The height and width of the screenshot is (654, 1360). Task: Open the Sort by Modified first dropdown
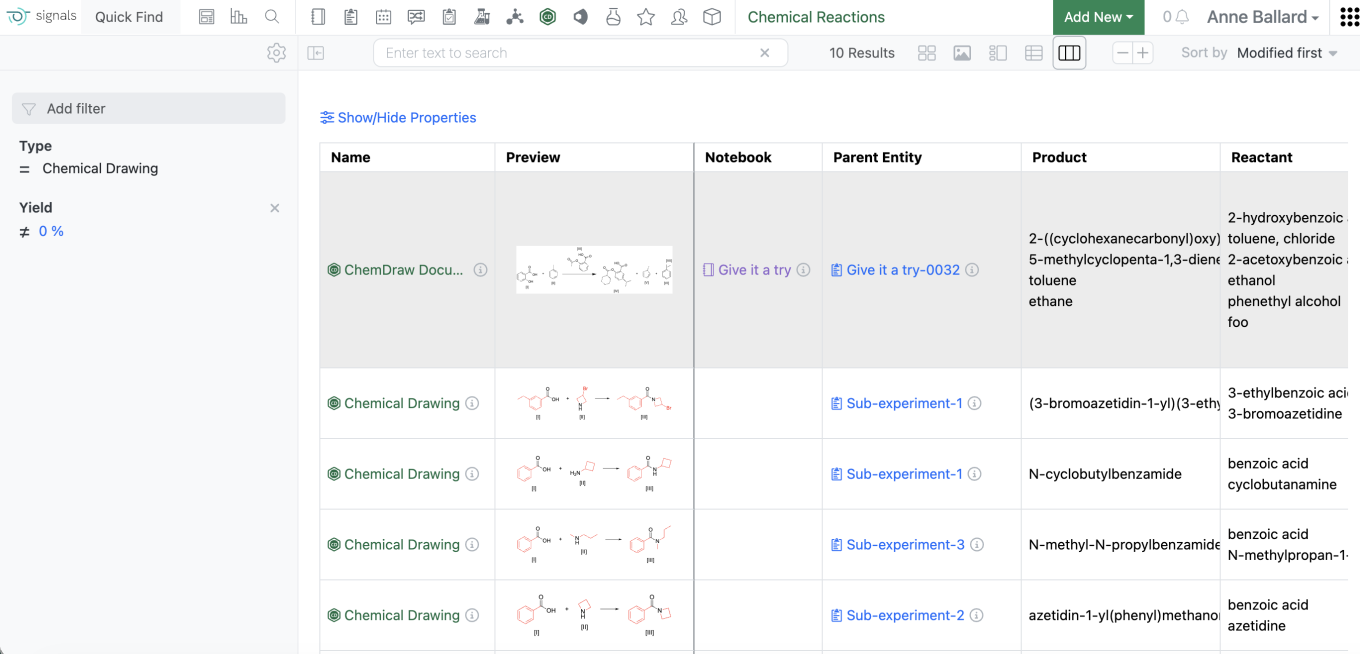pyautogui.click(x=1286, y=53)
